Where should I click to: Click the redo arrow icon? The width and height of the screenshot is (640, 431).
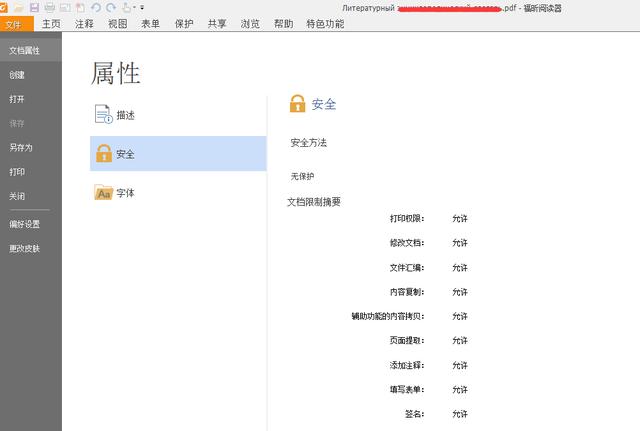[111, 7]
